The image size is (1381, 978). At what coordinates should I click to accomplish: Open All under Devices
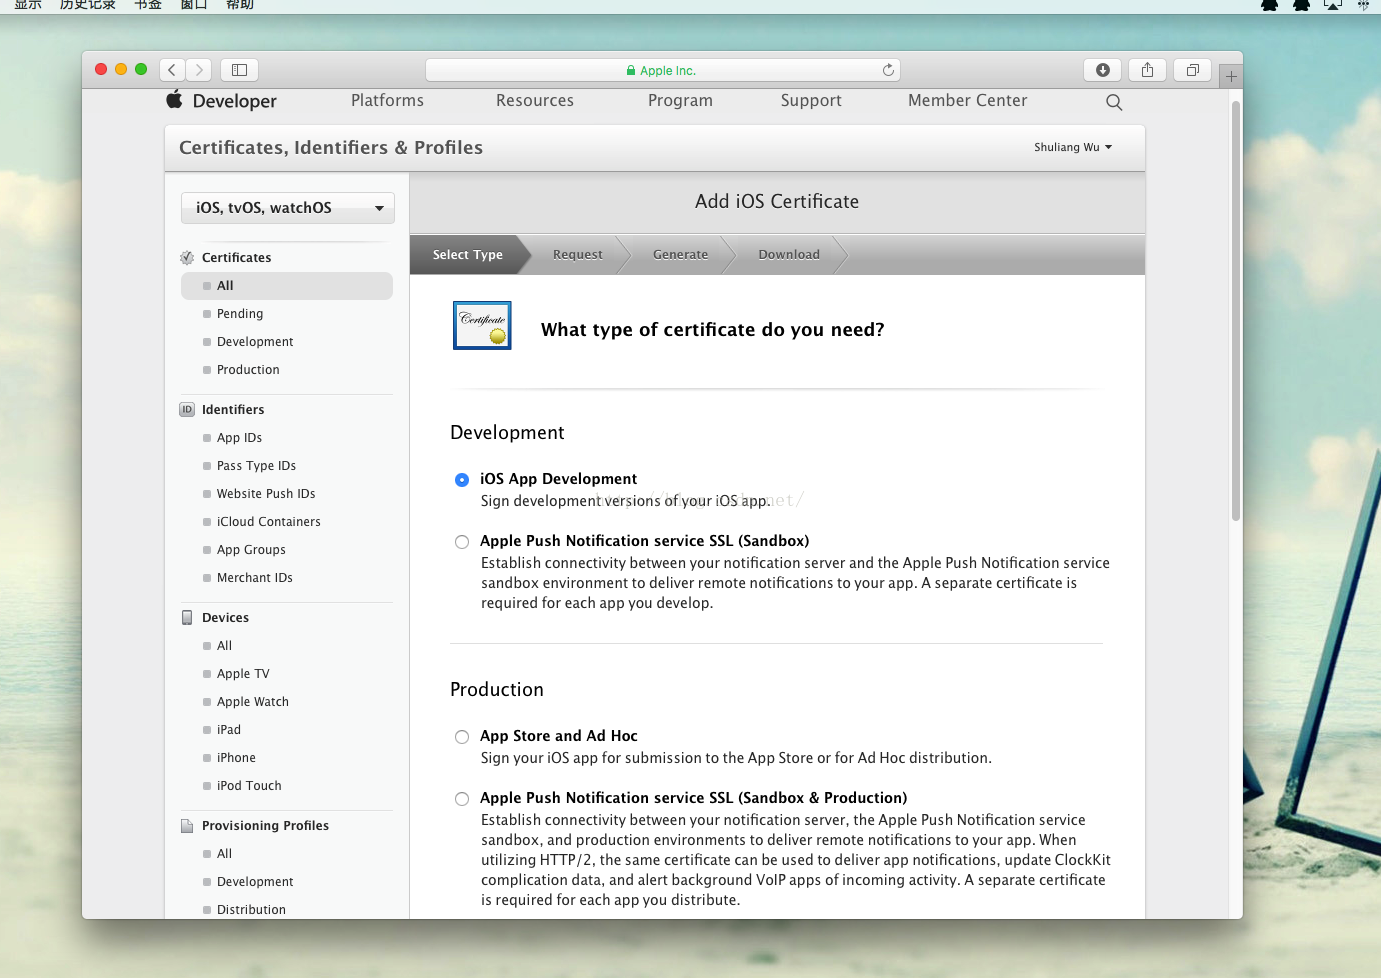tap(224, 646)
